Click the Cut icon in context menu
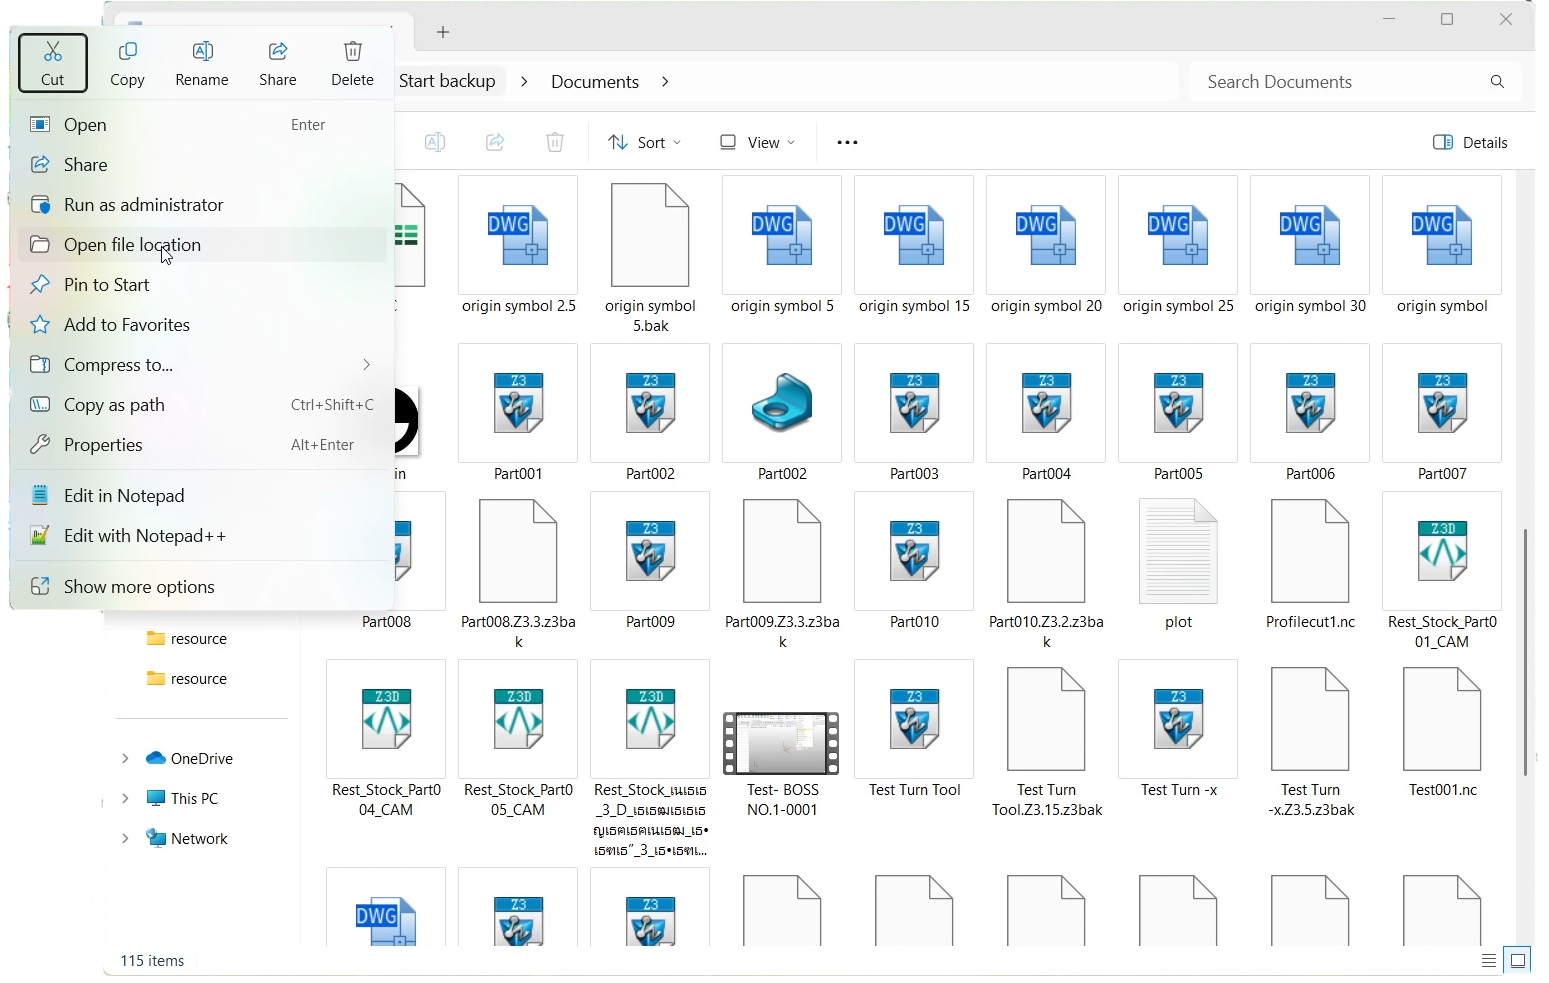 click(53, 63)
